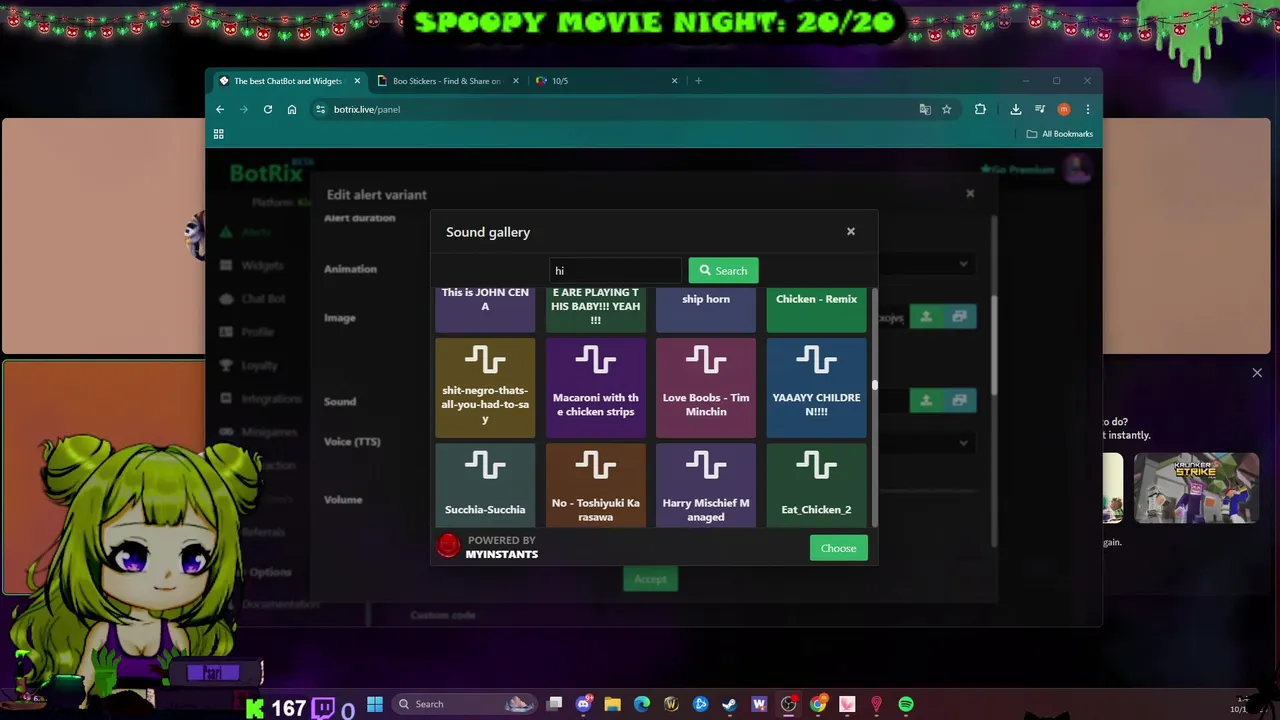Image resolution: width=1280 pixels, height=720 pixels.
Task: Bookmark this page with the star icon
Action: [x=946, y=109]
